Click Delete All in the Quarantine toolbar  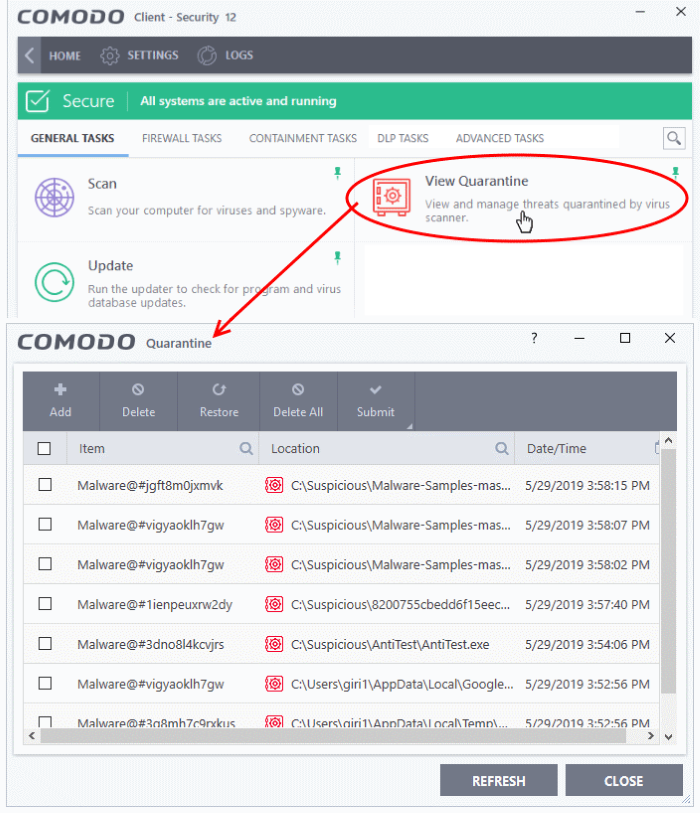[x=298, y=401]
